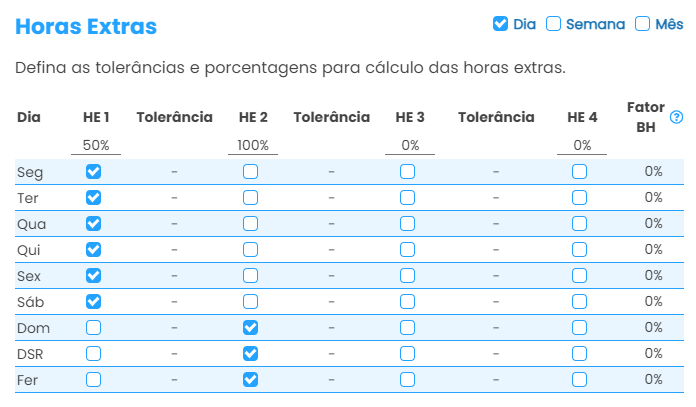Check HE 2 for Ter
696x407 pixels.
click(251, 198)
